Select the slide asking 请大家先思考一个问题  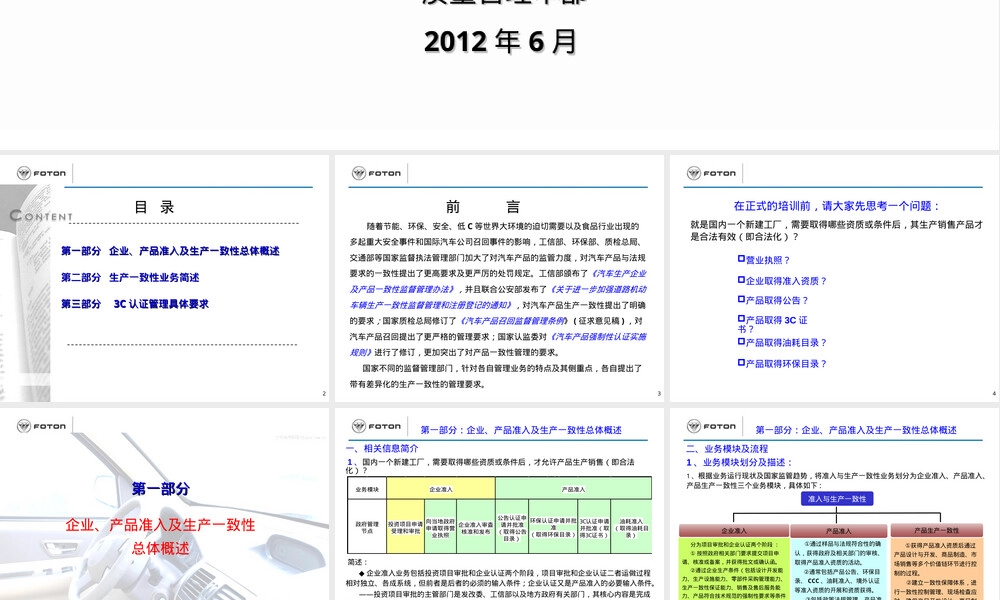(834, 278)
